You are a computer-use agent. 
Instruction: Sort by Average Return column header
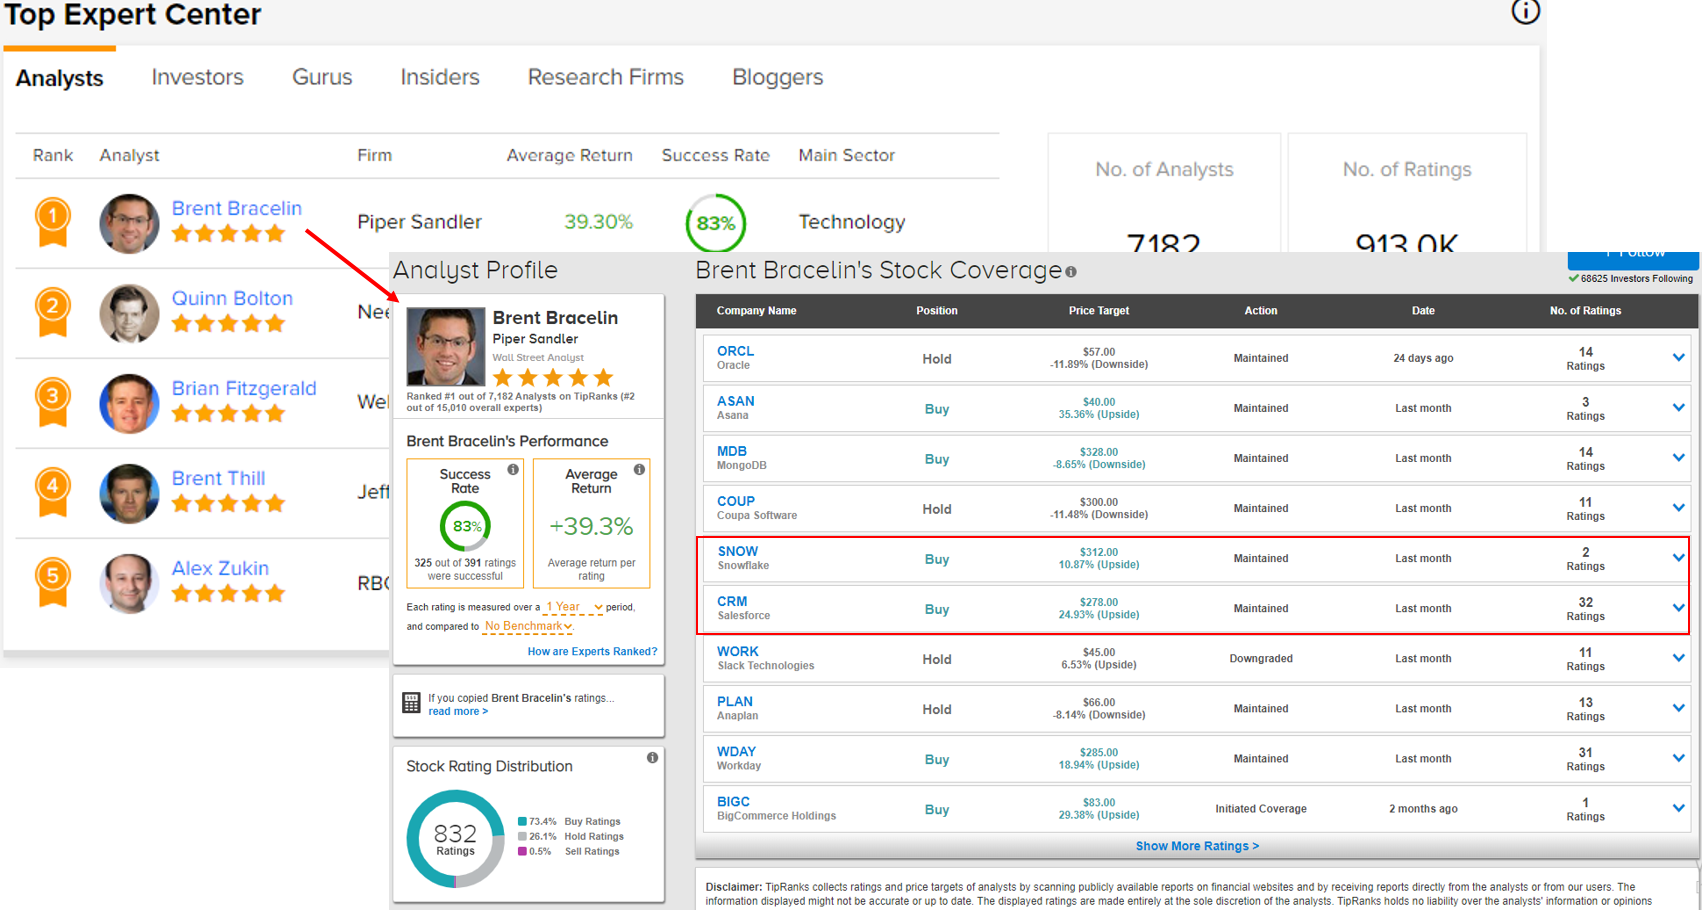[569, 155]
